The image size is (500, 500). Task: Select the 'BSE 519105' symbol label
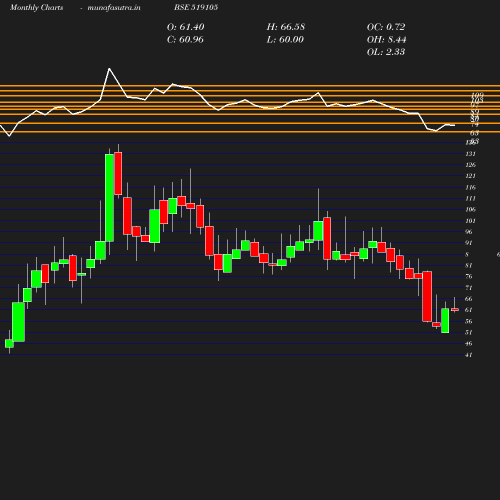pyautogui.click(x=196, y=7)
